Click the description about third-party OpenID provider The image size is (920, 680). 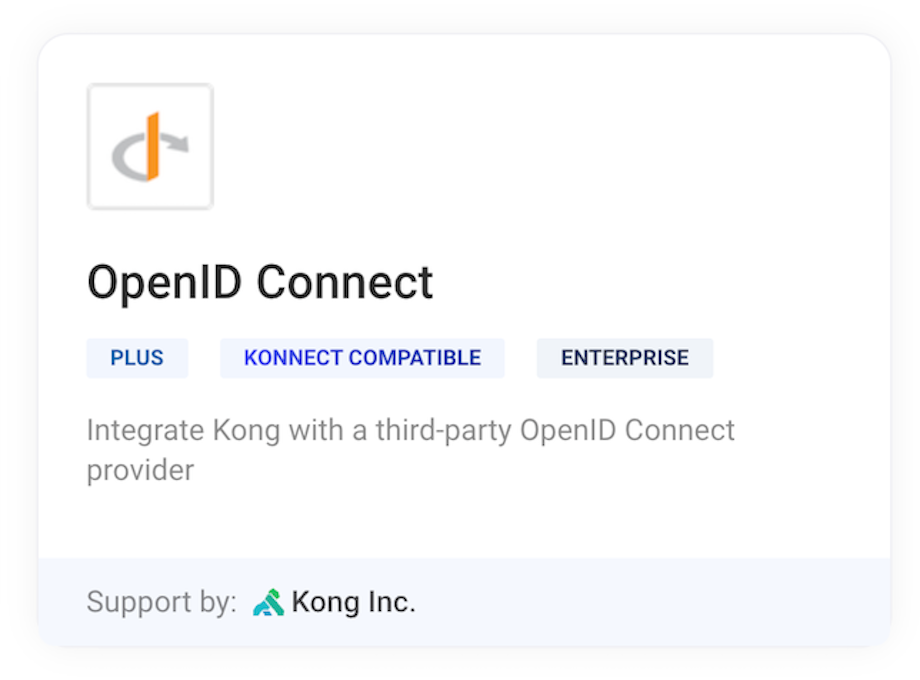411,450
